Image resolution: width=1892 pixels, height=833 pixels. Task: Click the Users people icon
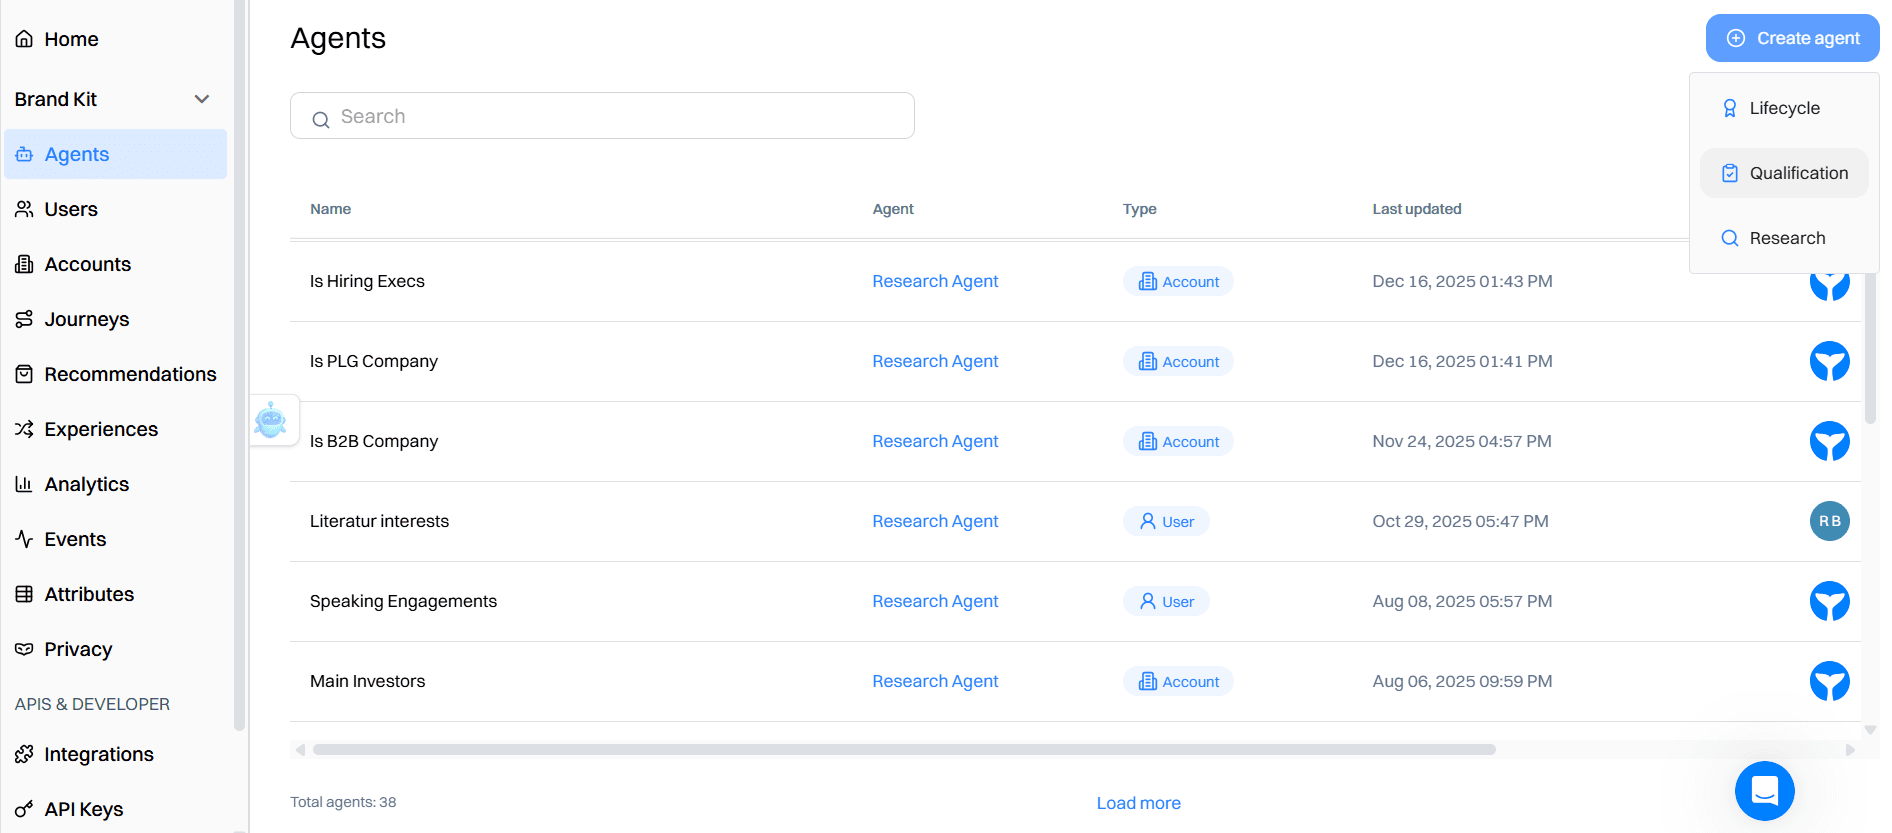[24, 209]
